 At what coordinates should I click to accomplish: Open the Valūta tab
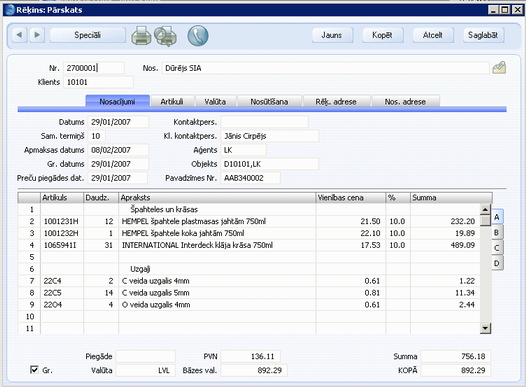point(215,101)
